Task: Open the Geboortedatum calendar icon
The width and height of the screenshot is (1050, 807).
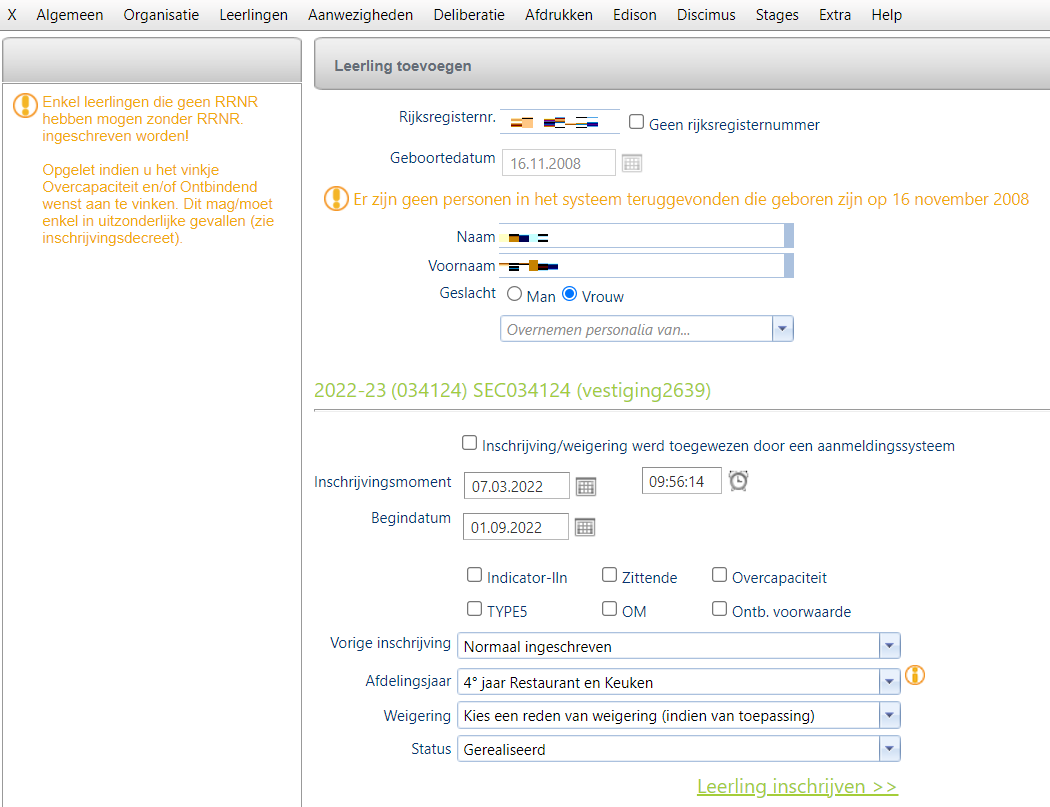Action: (x=631, y=163)
